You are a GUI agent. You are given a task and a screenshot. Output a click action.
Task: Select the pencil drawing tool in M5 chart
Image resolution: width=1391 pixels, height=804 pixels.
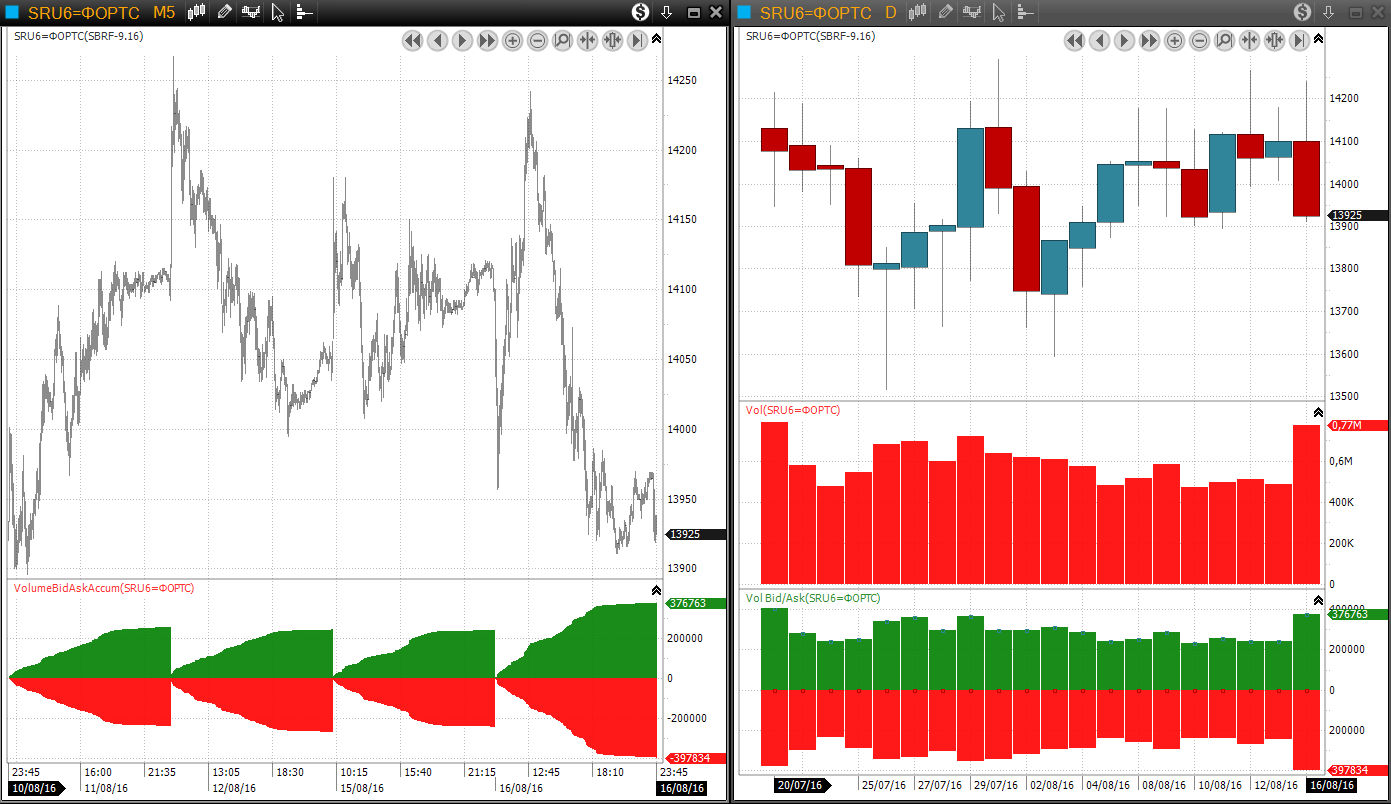pos(224,12)
